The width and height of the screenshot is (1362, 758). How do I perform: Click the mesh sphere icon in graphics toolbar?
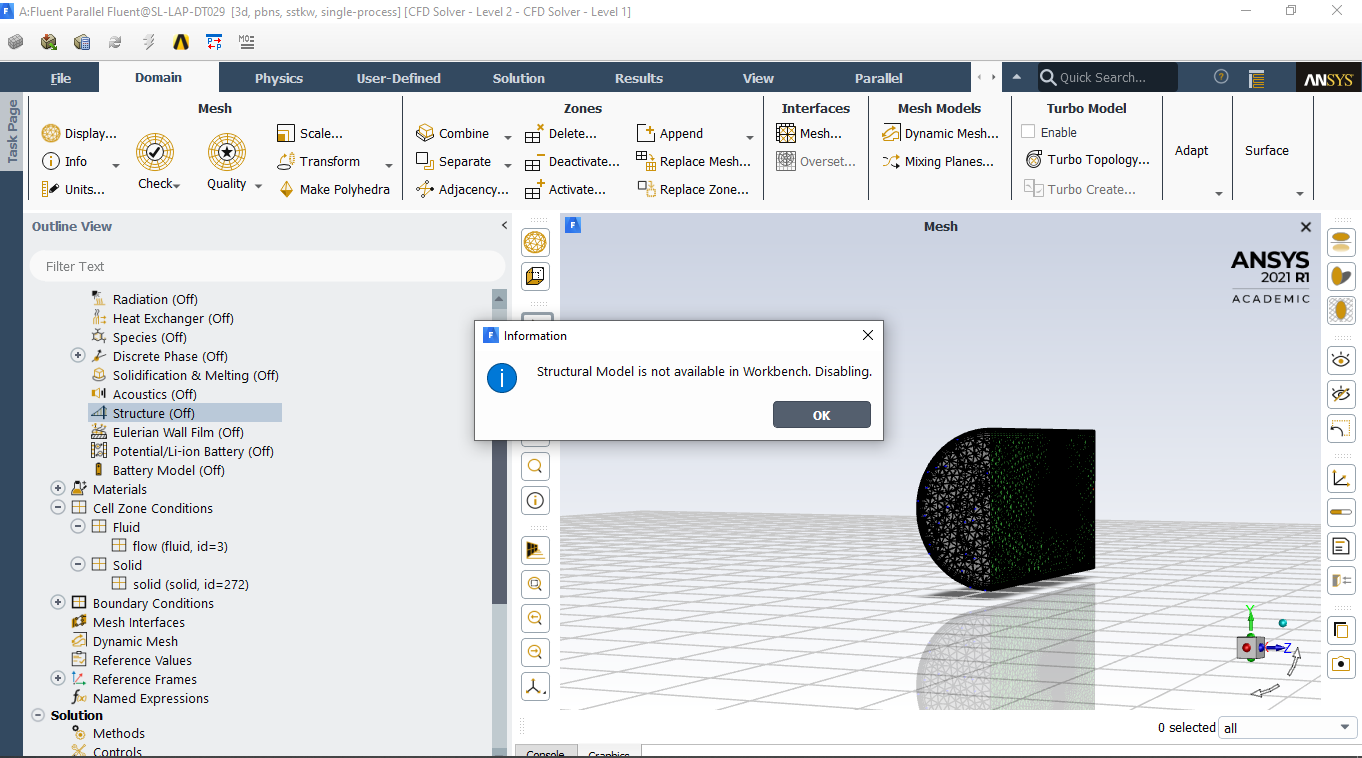point(536,242)
